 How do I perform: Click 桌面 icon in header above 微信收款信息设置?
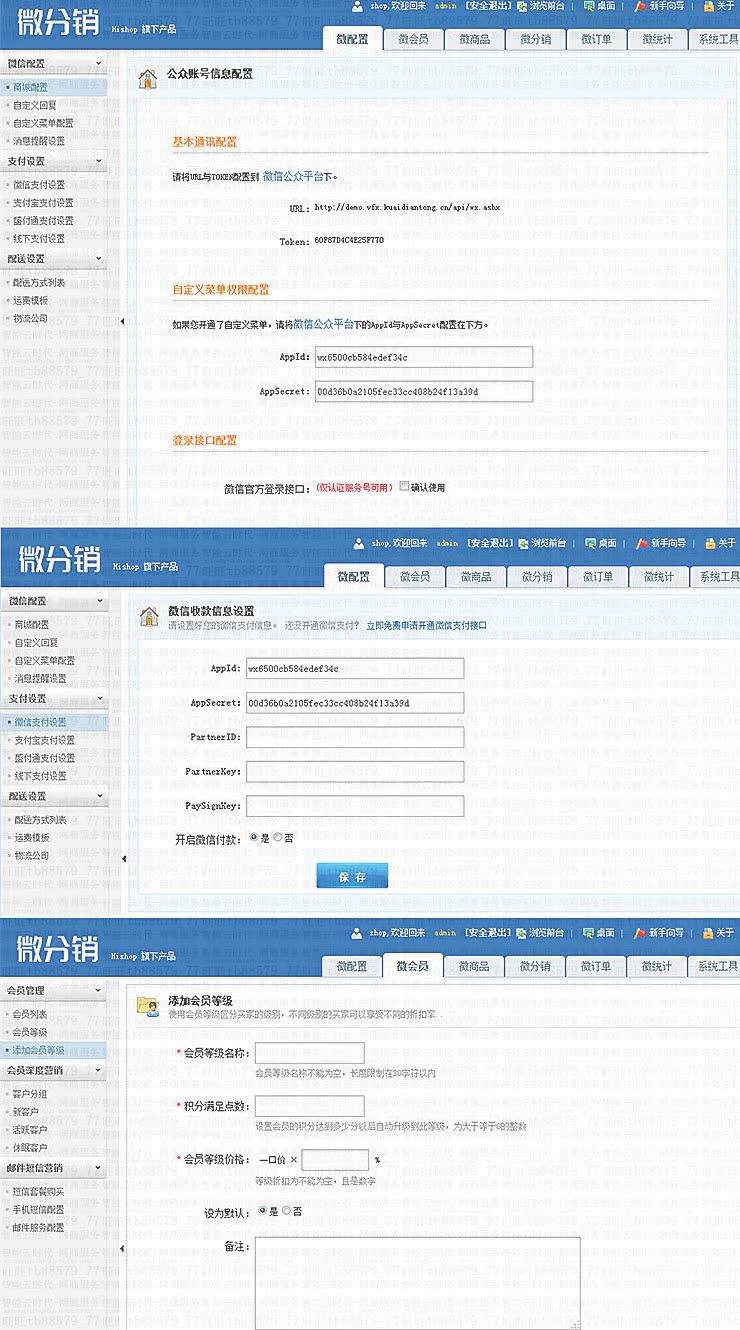pos(590,542)
